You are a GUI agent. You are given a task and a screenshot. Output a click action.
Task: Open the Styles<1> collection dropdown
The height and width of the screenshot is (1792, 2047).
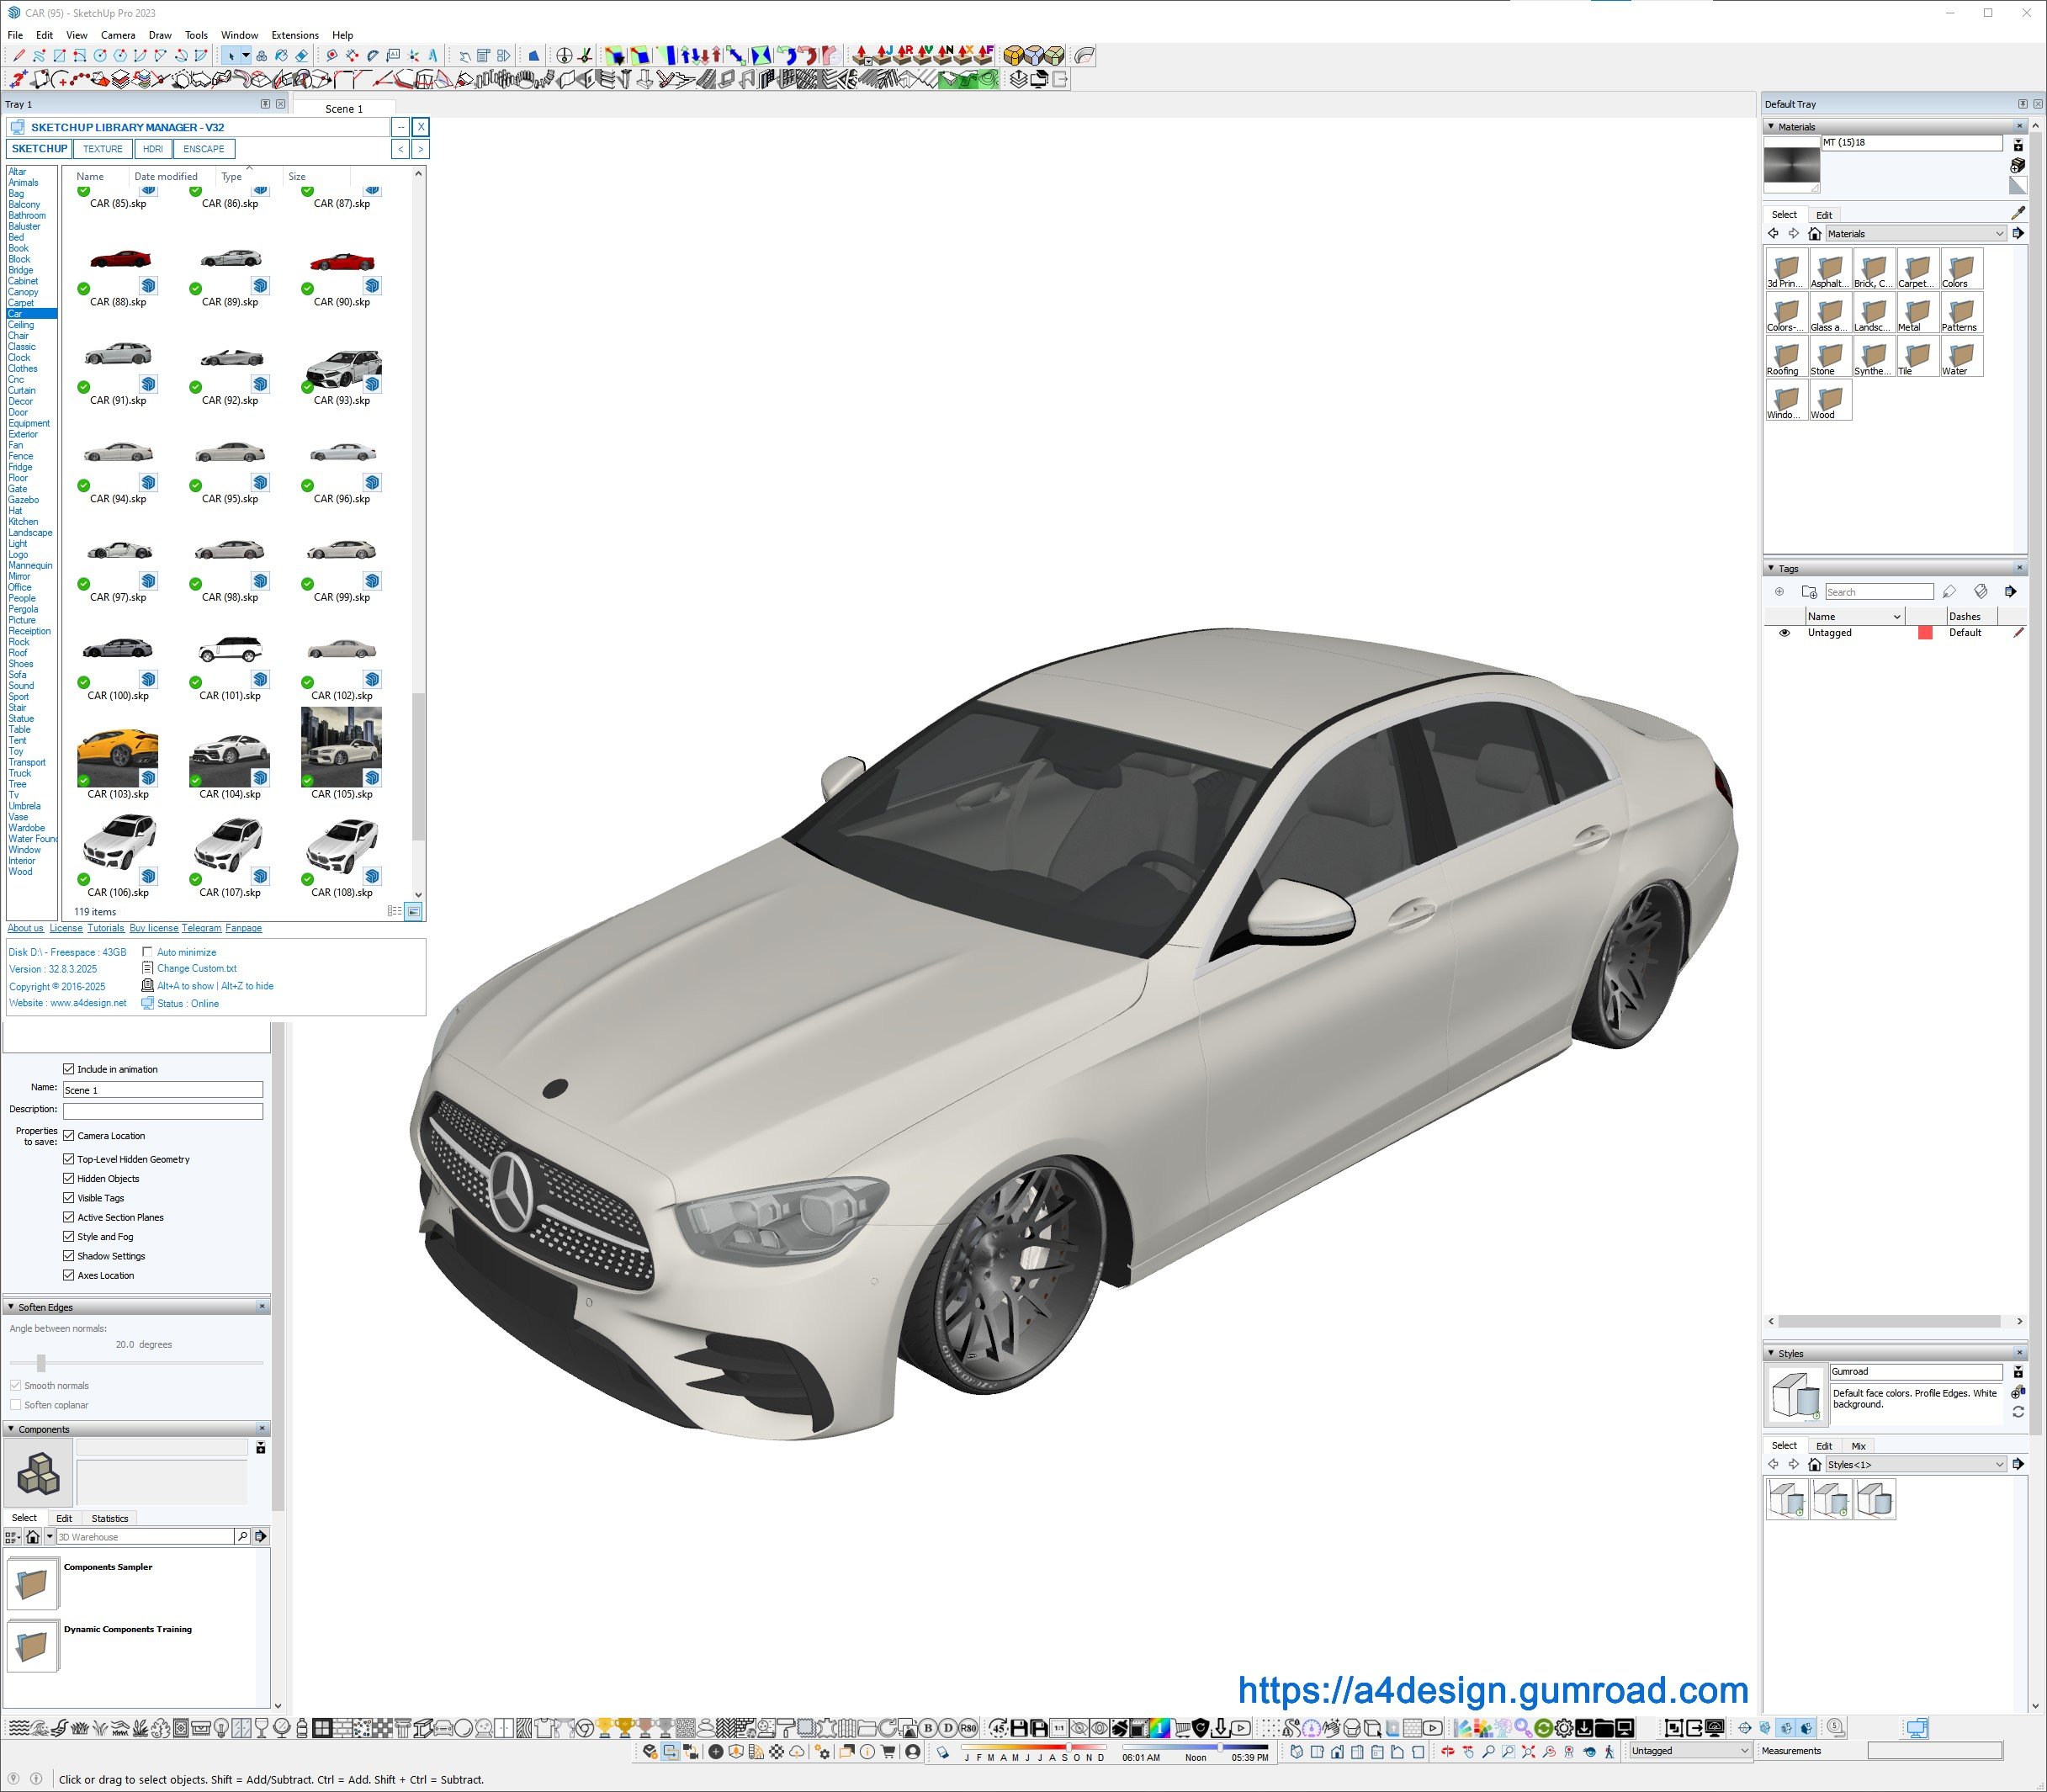tap(1999, 1464)
